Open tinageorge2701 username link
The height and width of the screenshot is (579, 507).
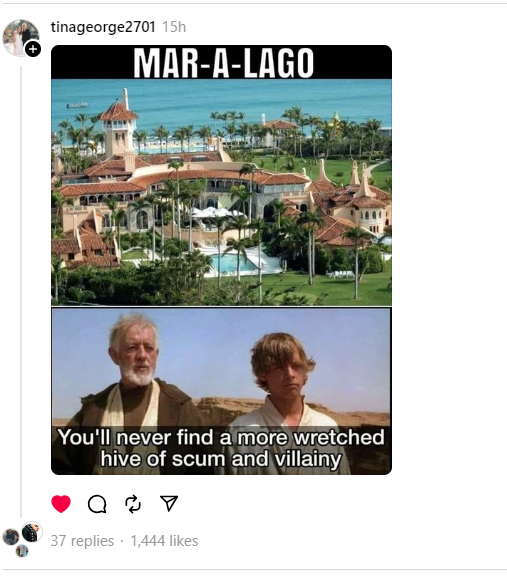click(103, 27)
